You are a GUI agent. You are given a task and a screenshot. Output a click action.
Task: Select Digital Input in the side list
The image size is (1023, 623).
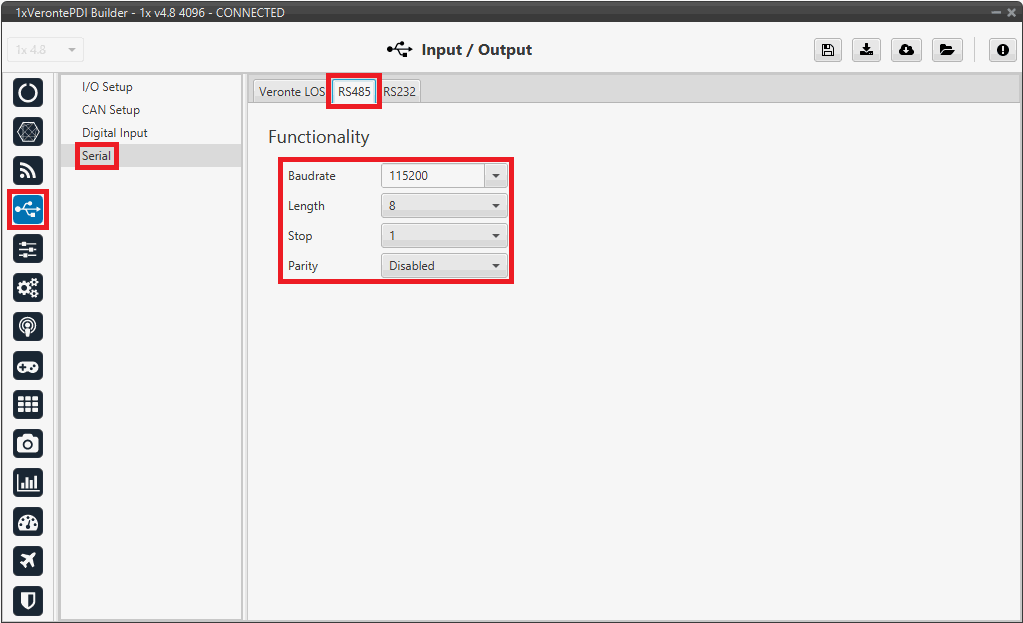click(115, 133)
